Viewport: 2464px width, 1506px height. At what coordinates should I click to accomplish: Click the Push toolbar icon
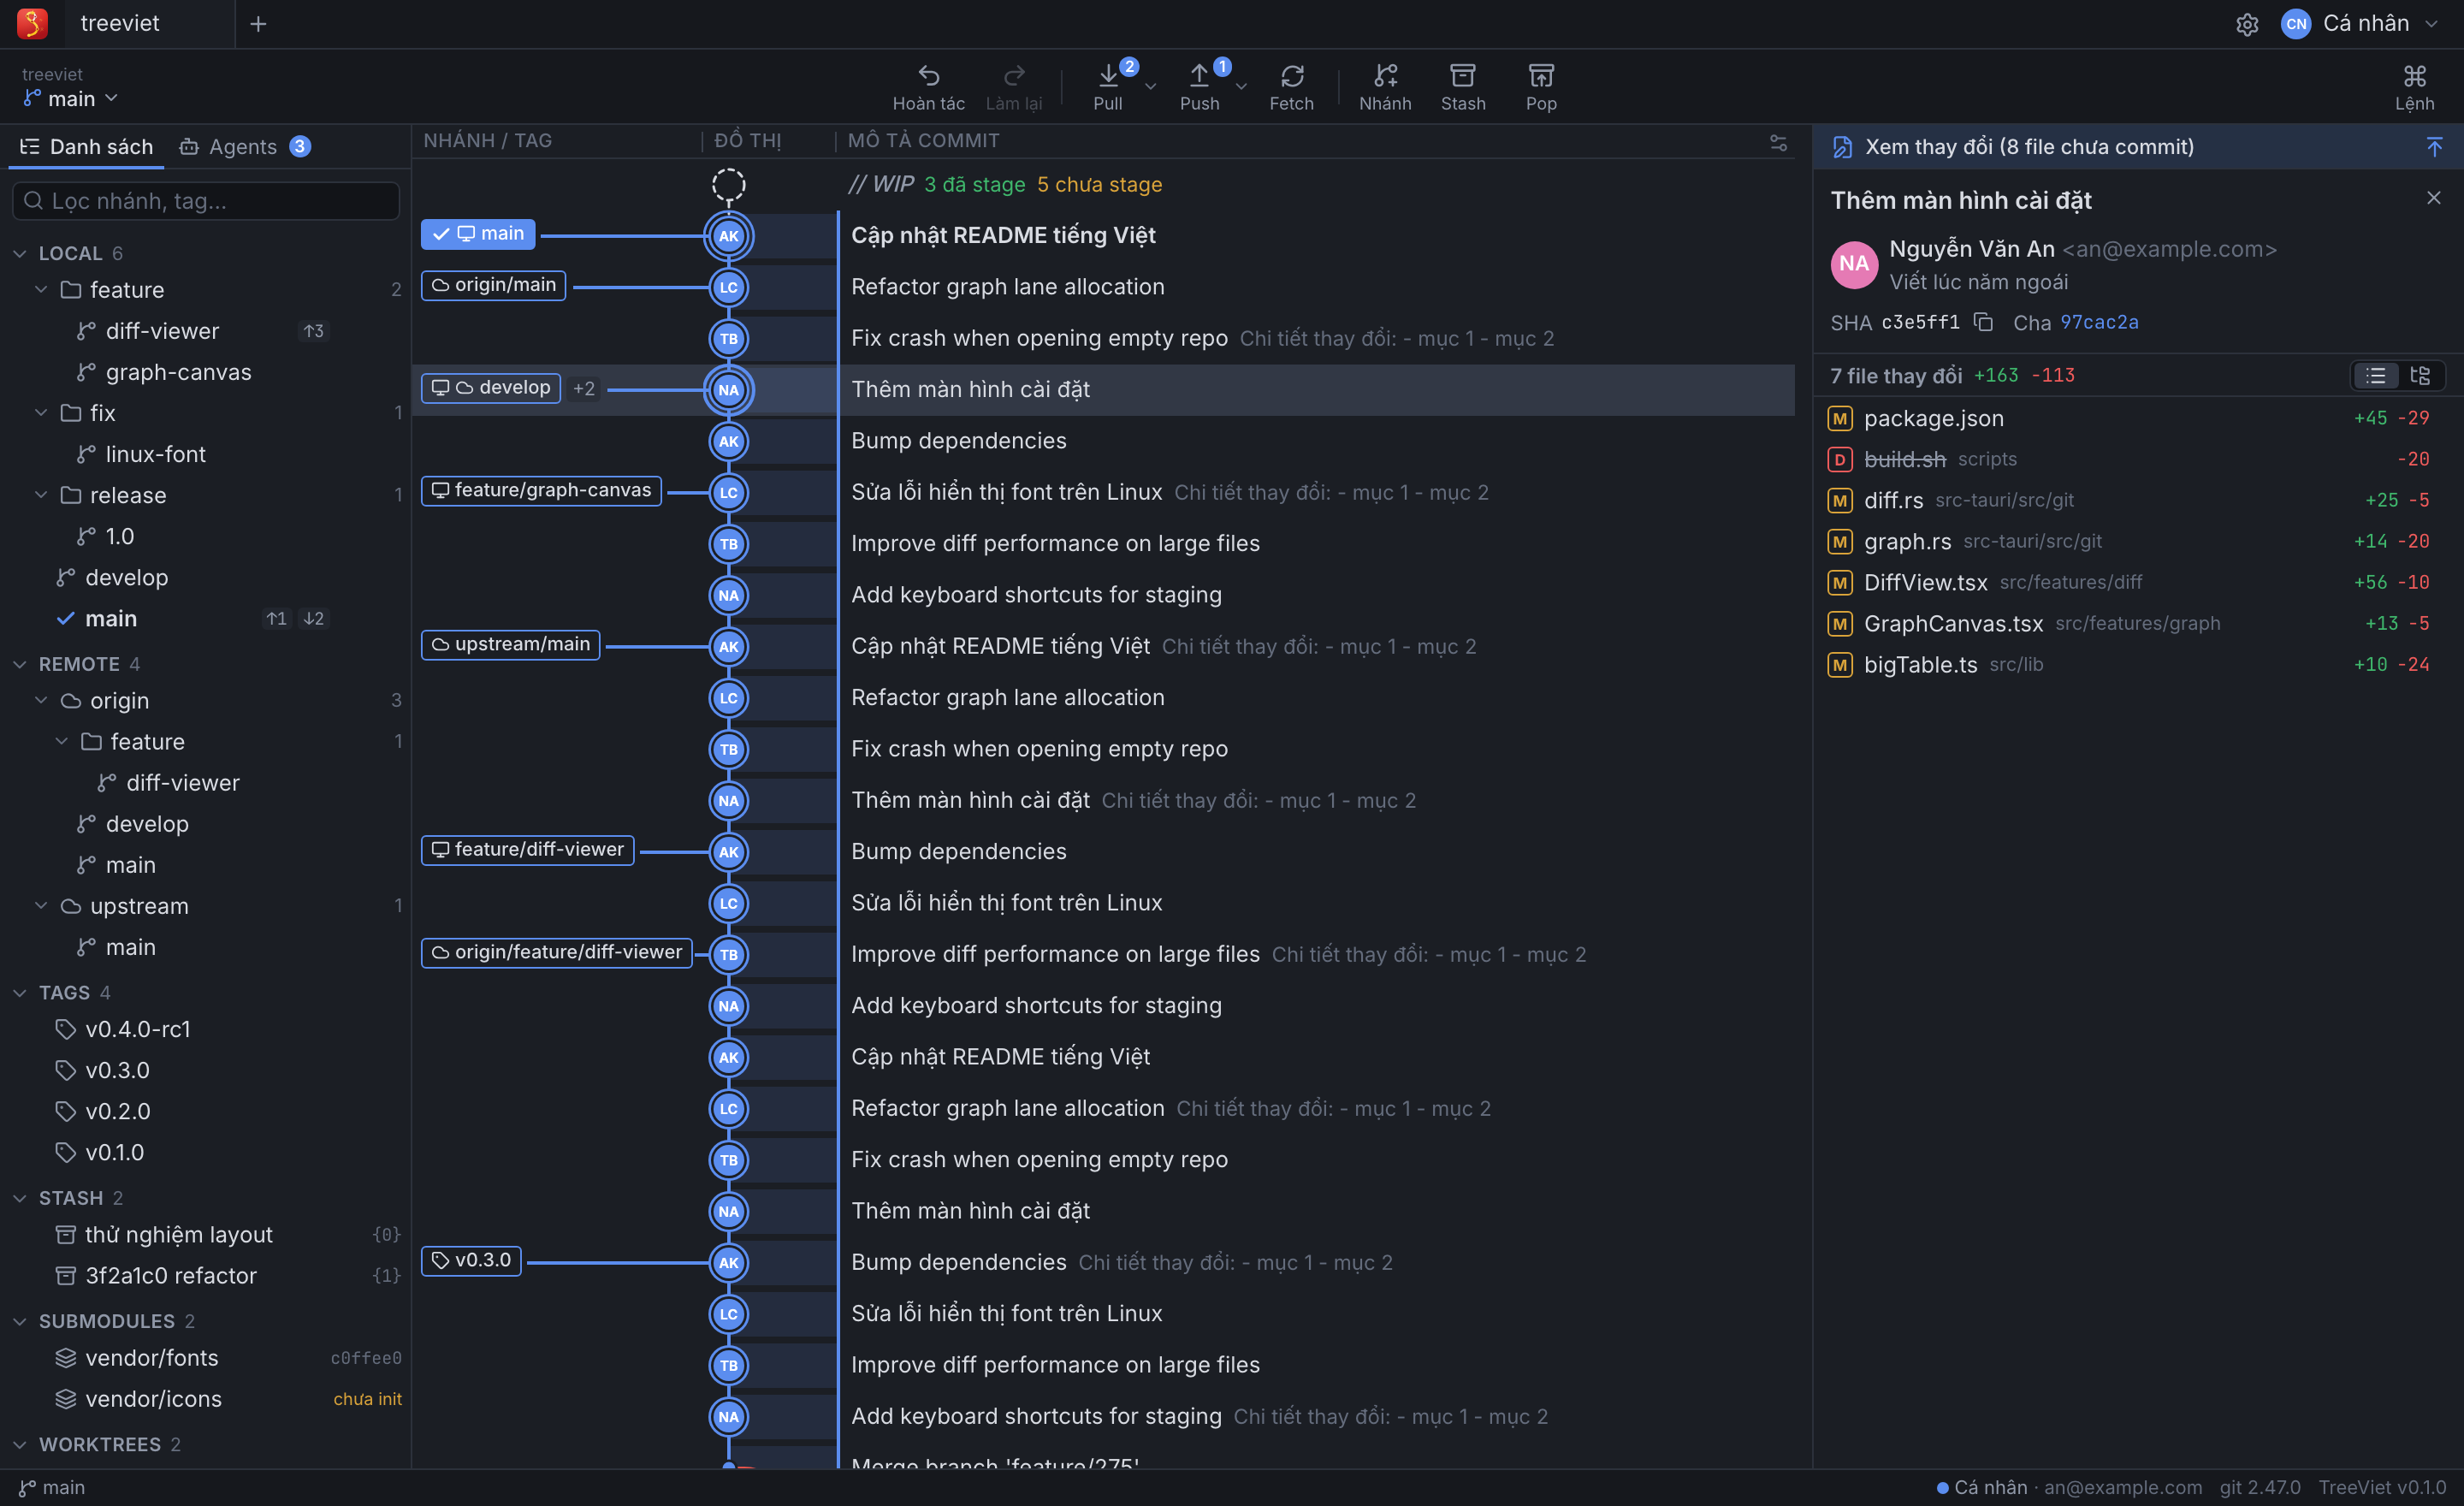click(1199, 76)
